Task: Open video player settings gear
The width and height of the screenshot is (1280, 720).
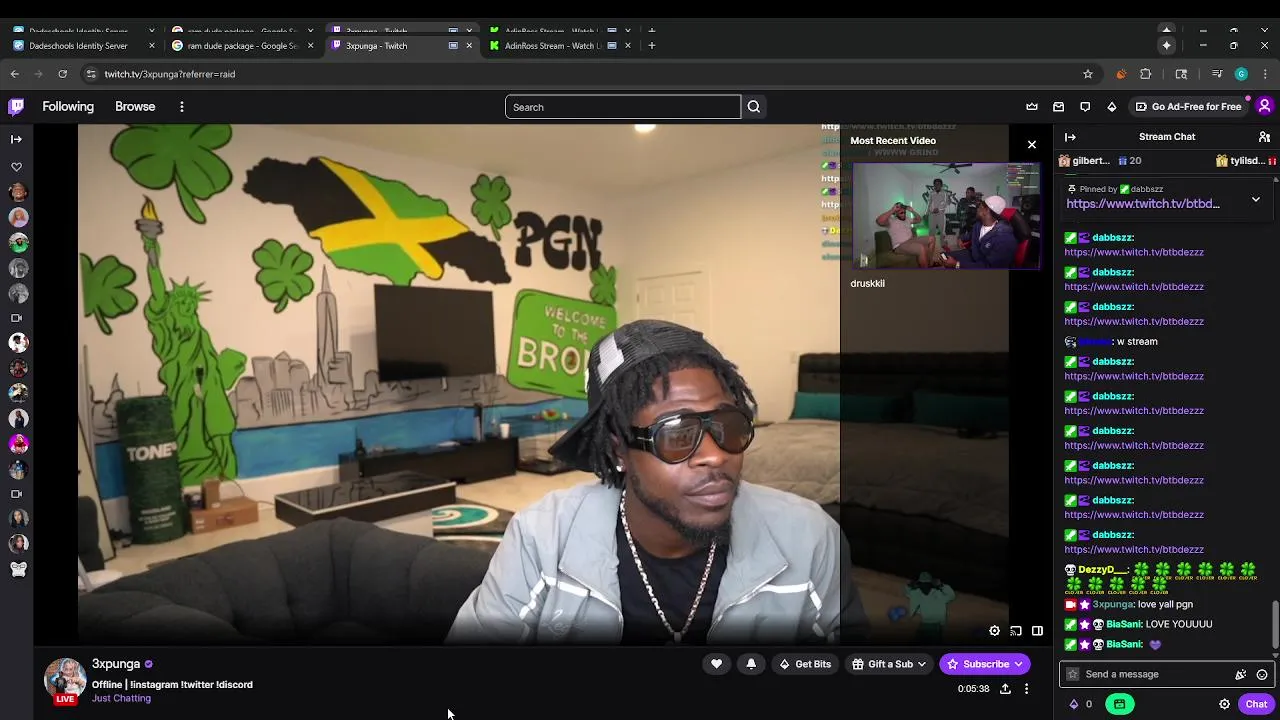Action: point(994,631)
